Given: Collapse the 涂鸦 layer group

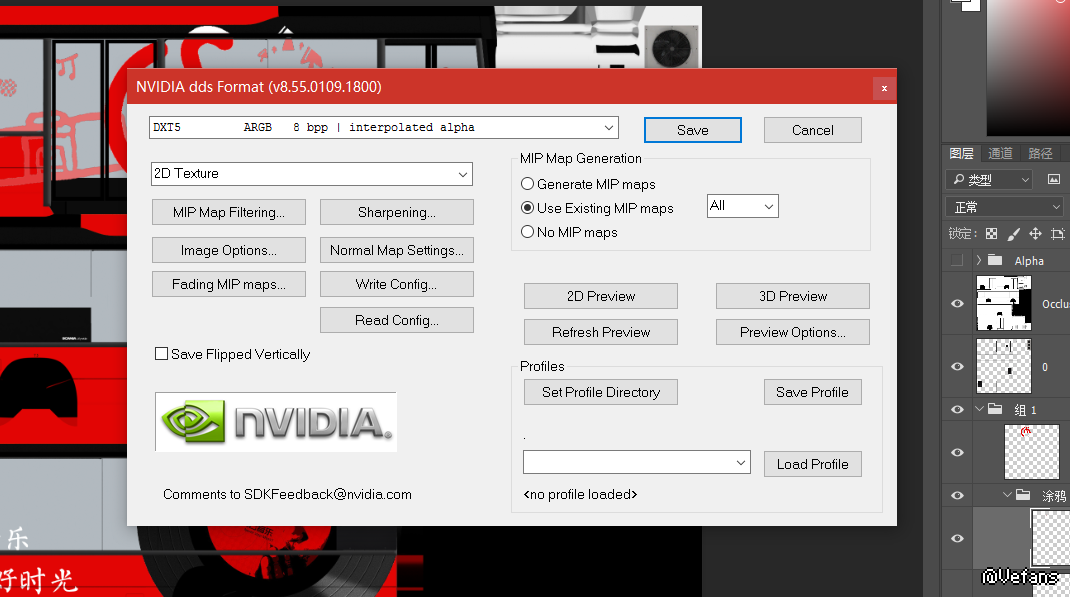Looking at the screenshot, I should [x=1007, y=495].
